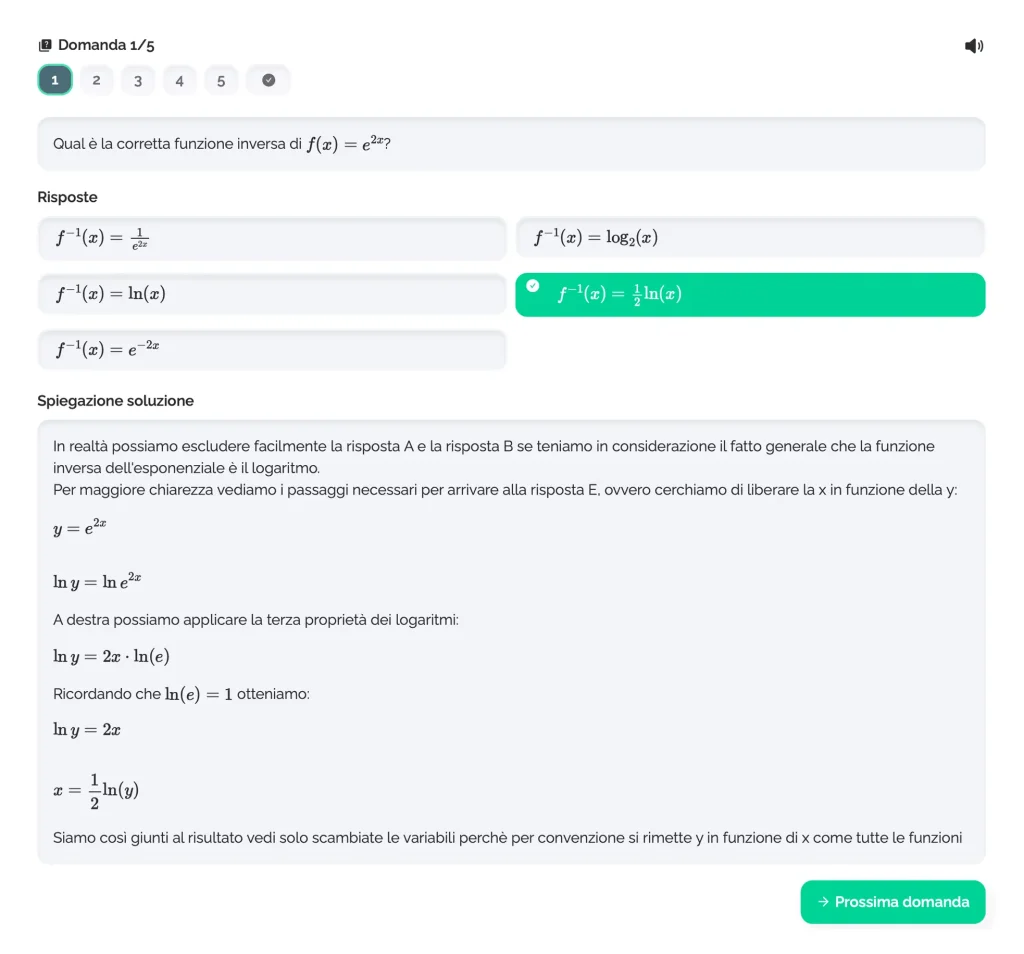Image resolution: width=1024 pixels, height=954 pixels.
Task: Click the checkmark completion step icon
Action: click(x=268, y=80)
